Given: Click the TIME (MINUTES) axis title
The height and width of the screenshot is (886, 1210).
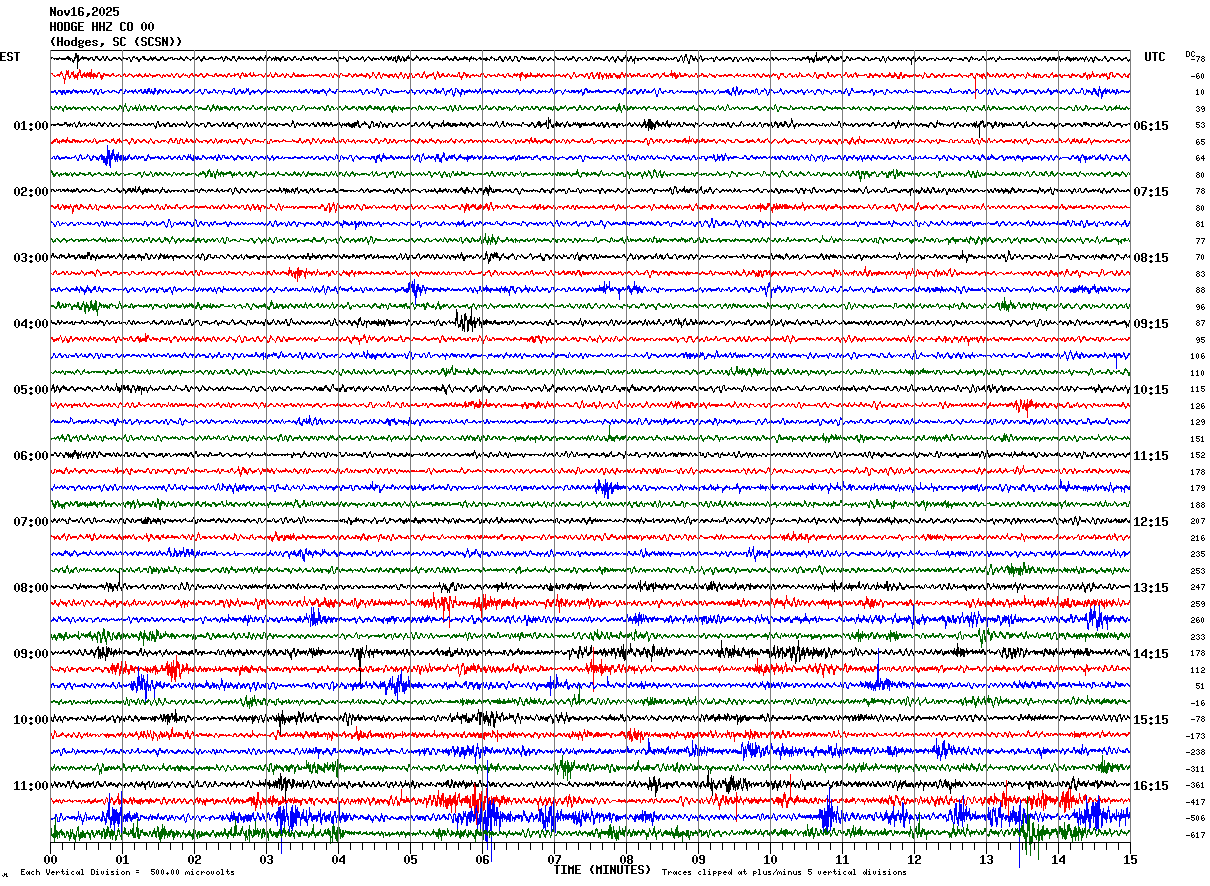Looking at the screenshot, I should pos(602,870).
